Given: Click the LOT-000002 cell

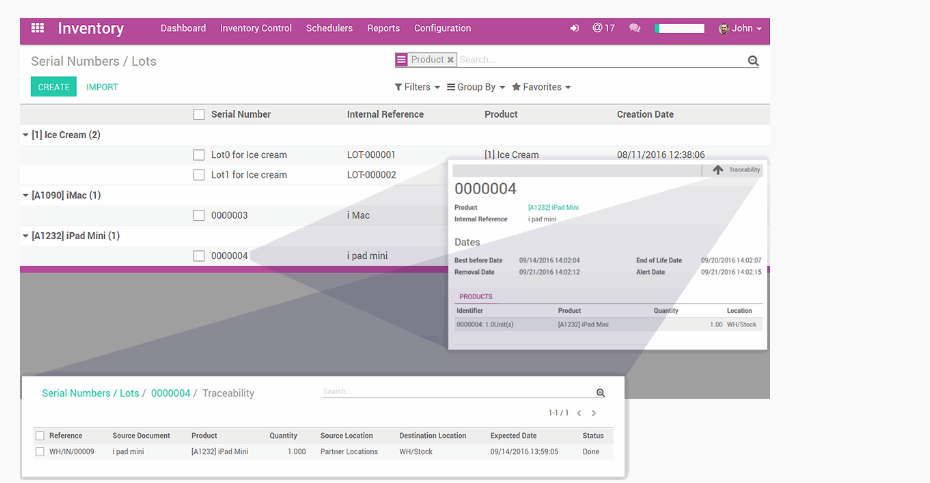Looking at the screenshot, I should coord(371,175).
